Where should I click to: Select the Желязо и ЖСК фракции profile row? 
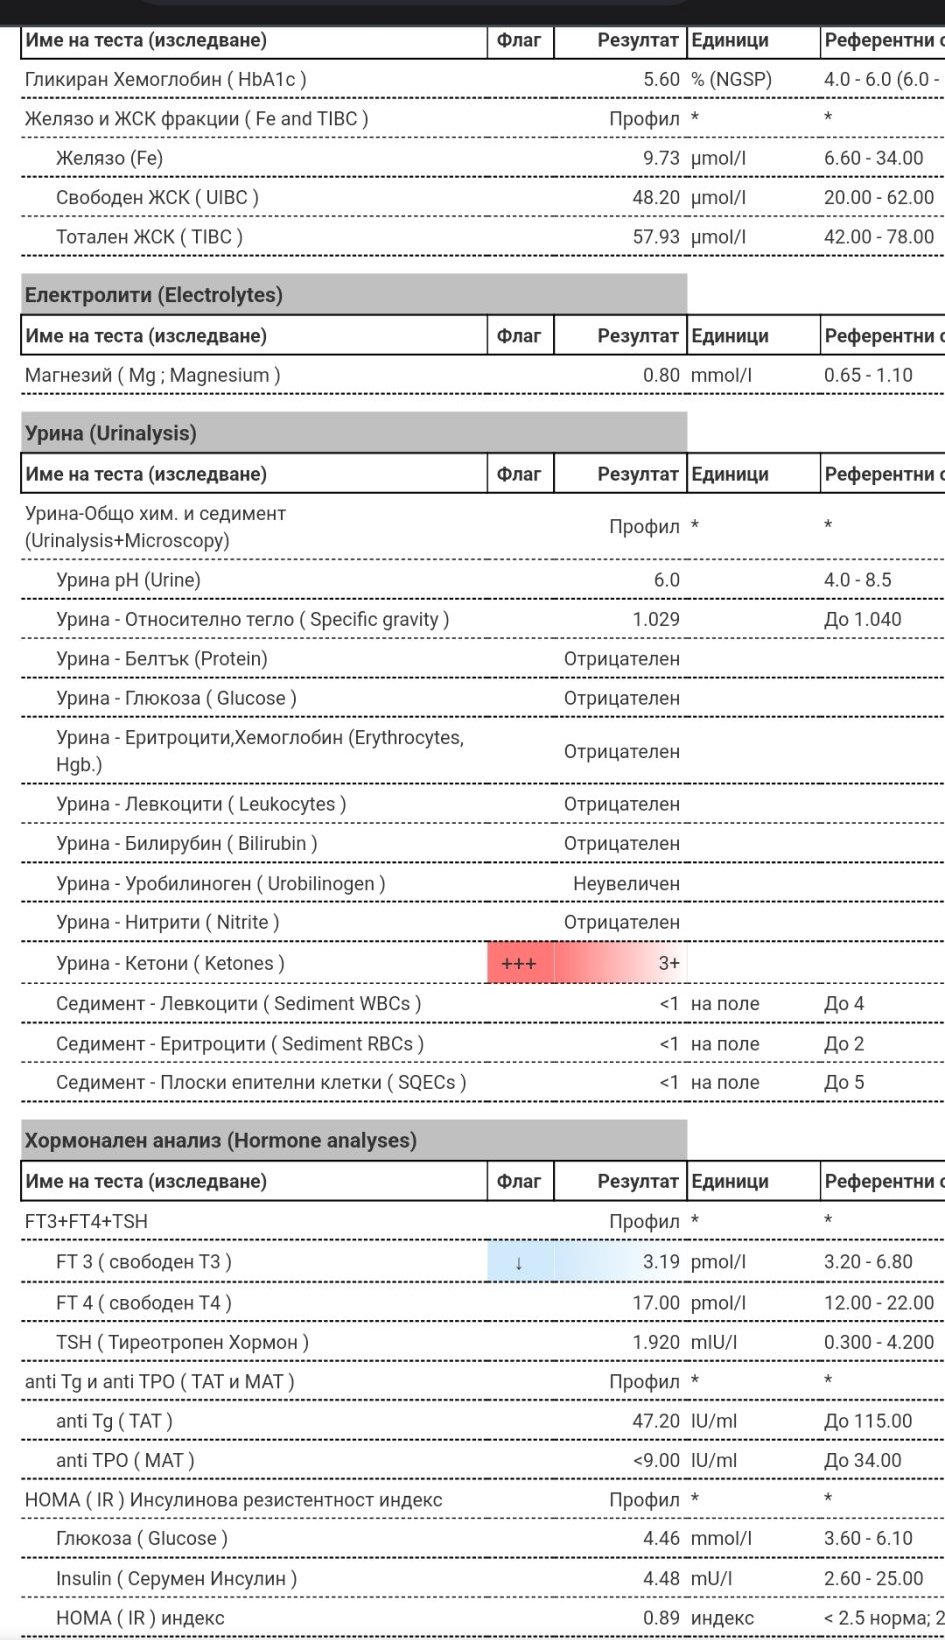coord(197,118)
